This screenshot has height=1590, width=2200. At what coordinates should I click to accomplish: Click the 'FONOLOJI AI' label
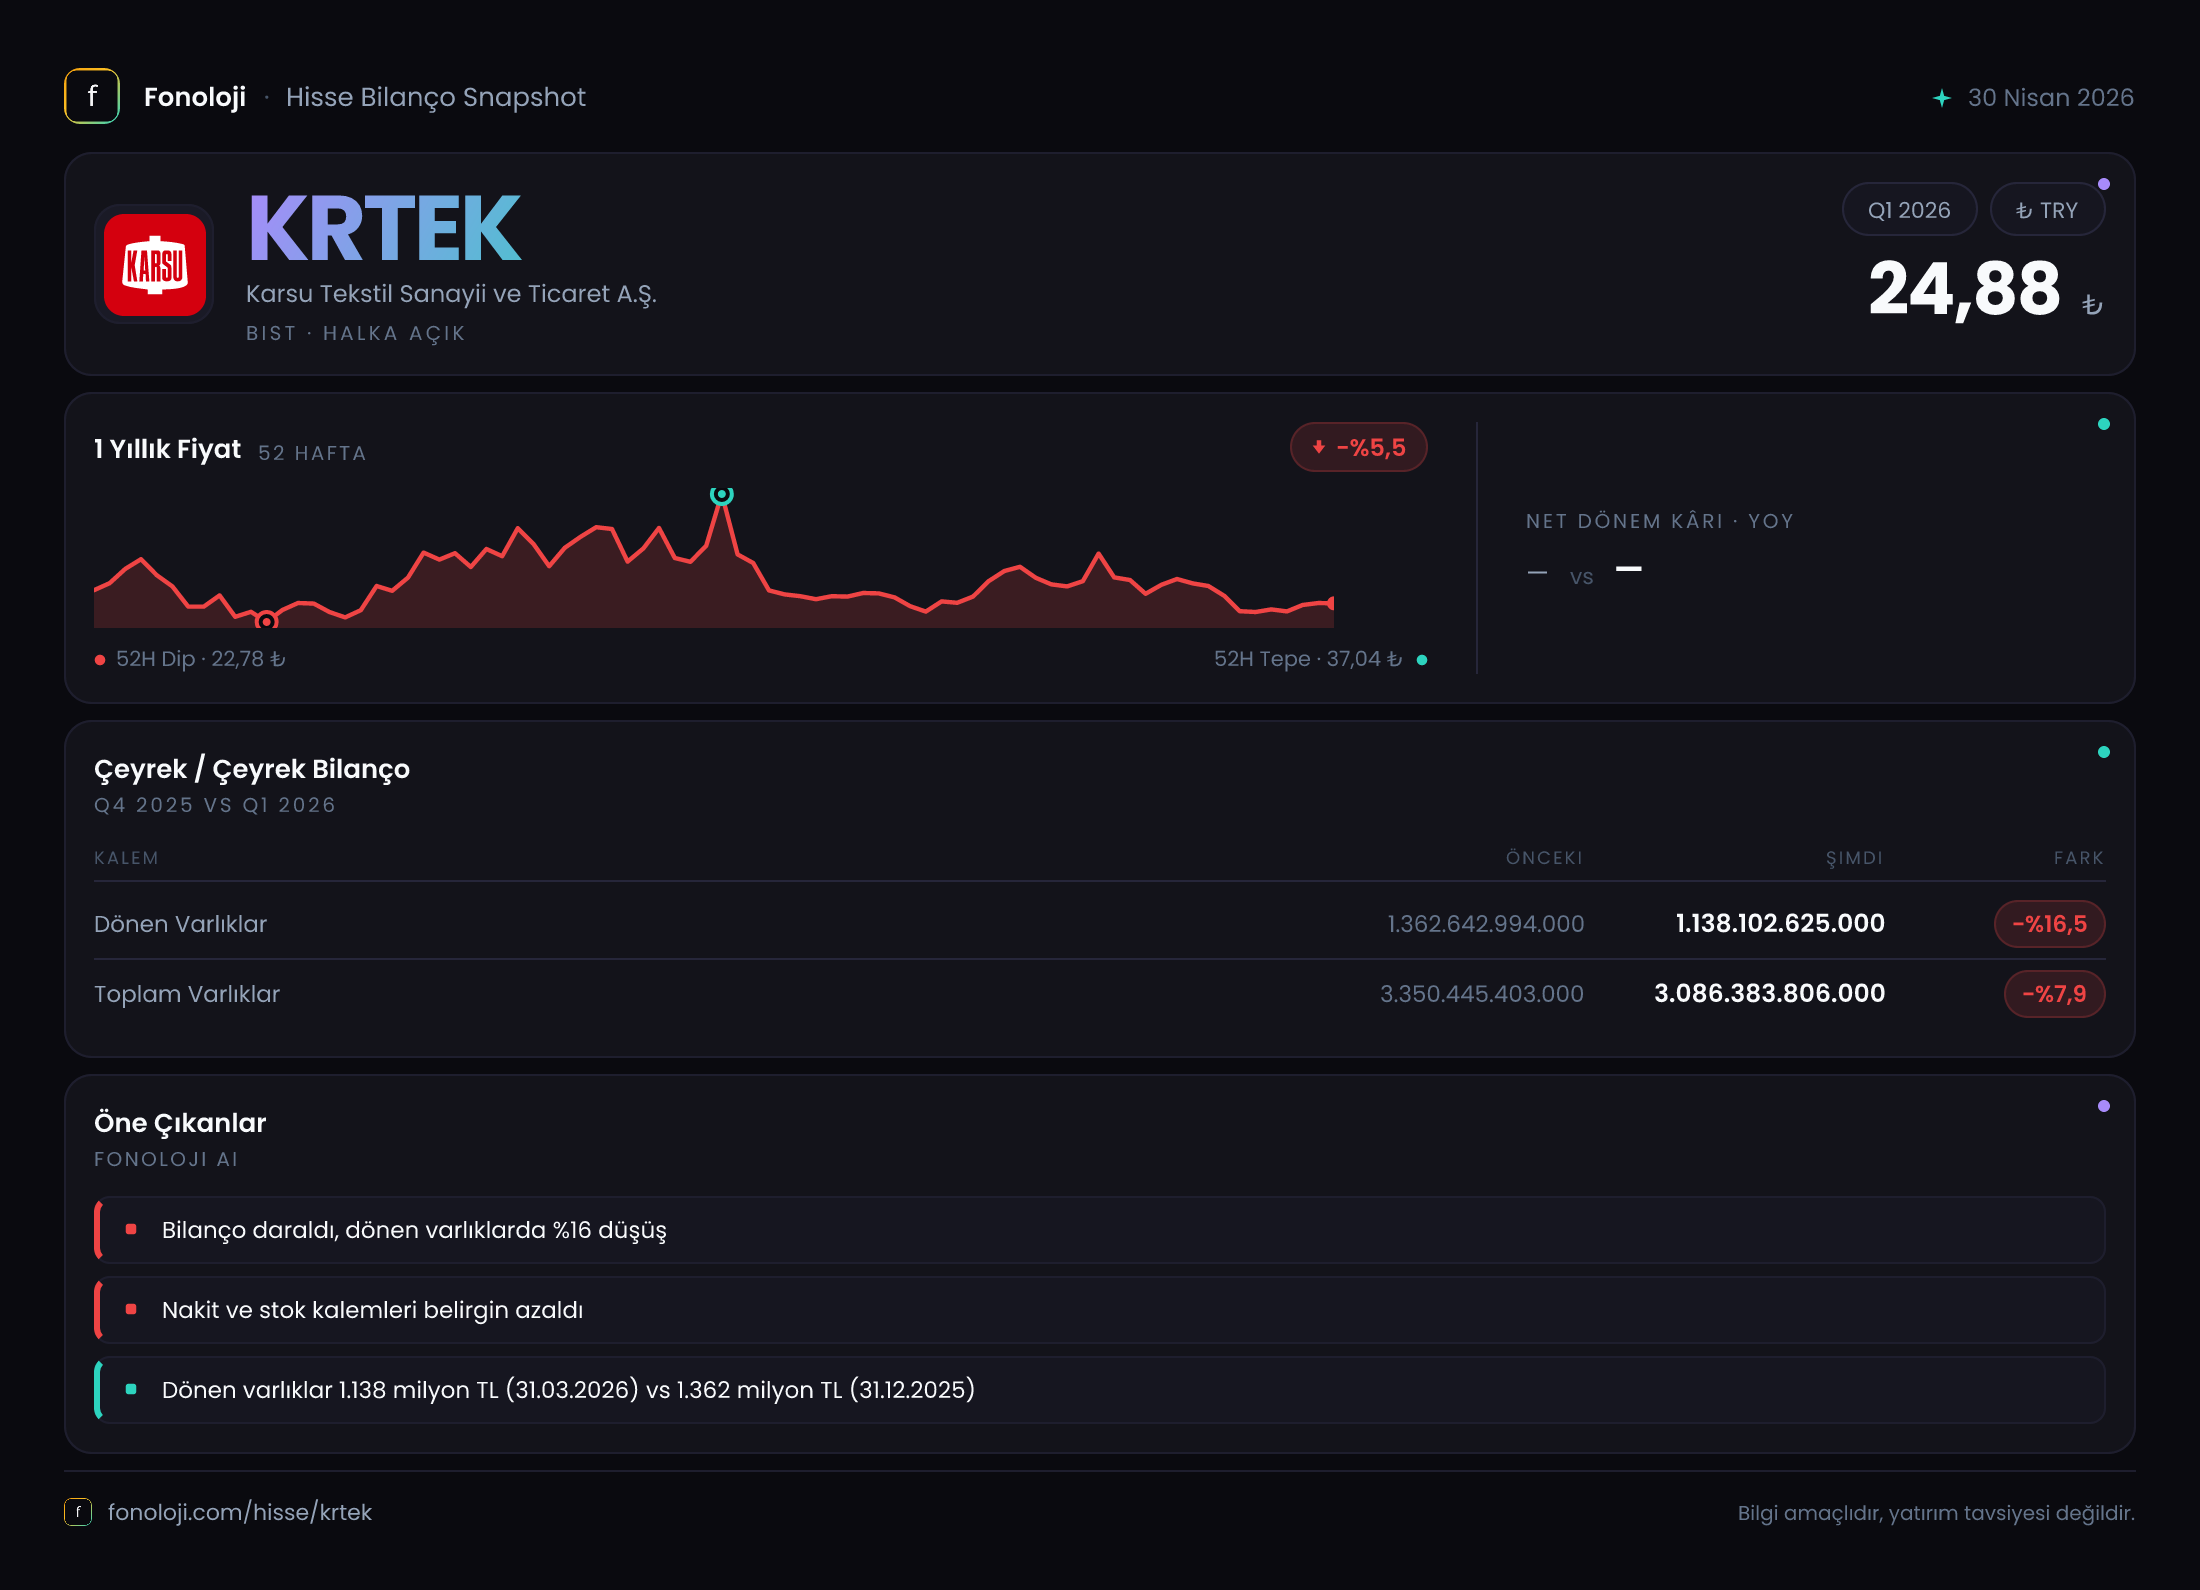[x=166, y=1159]
